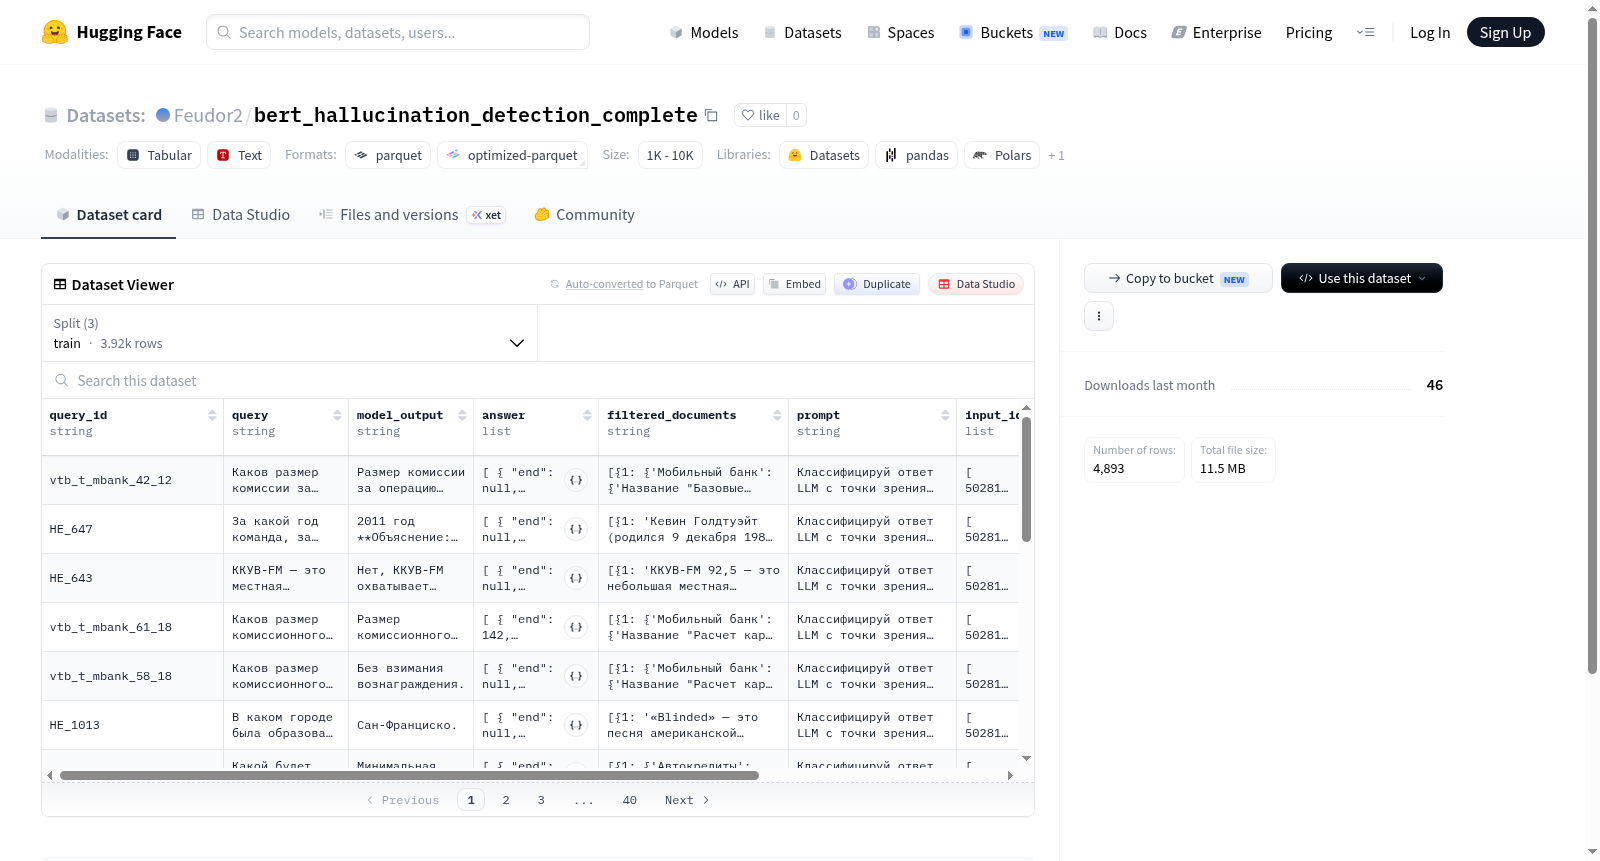The height and width of the screenshot is (861, 1600).
Task: Click the vertical table scrollbar thumb
Action: [x=1026, y=479]
